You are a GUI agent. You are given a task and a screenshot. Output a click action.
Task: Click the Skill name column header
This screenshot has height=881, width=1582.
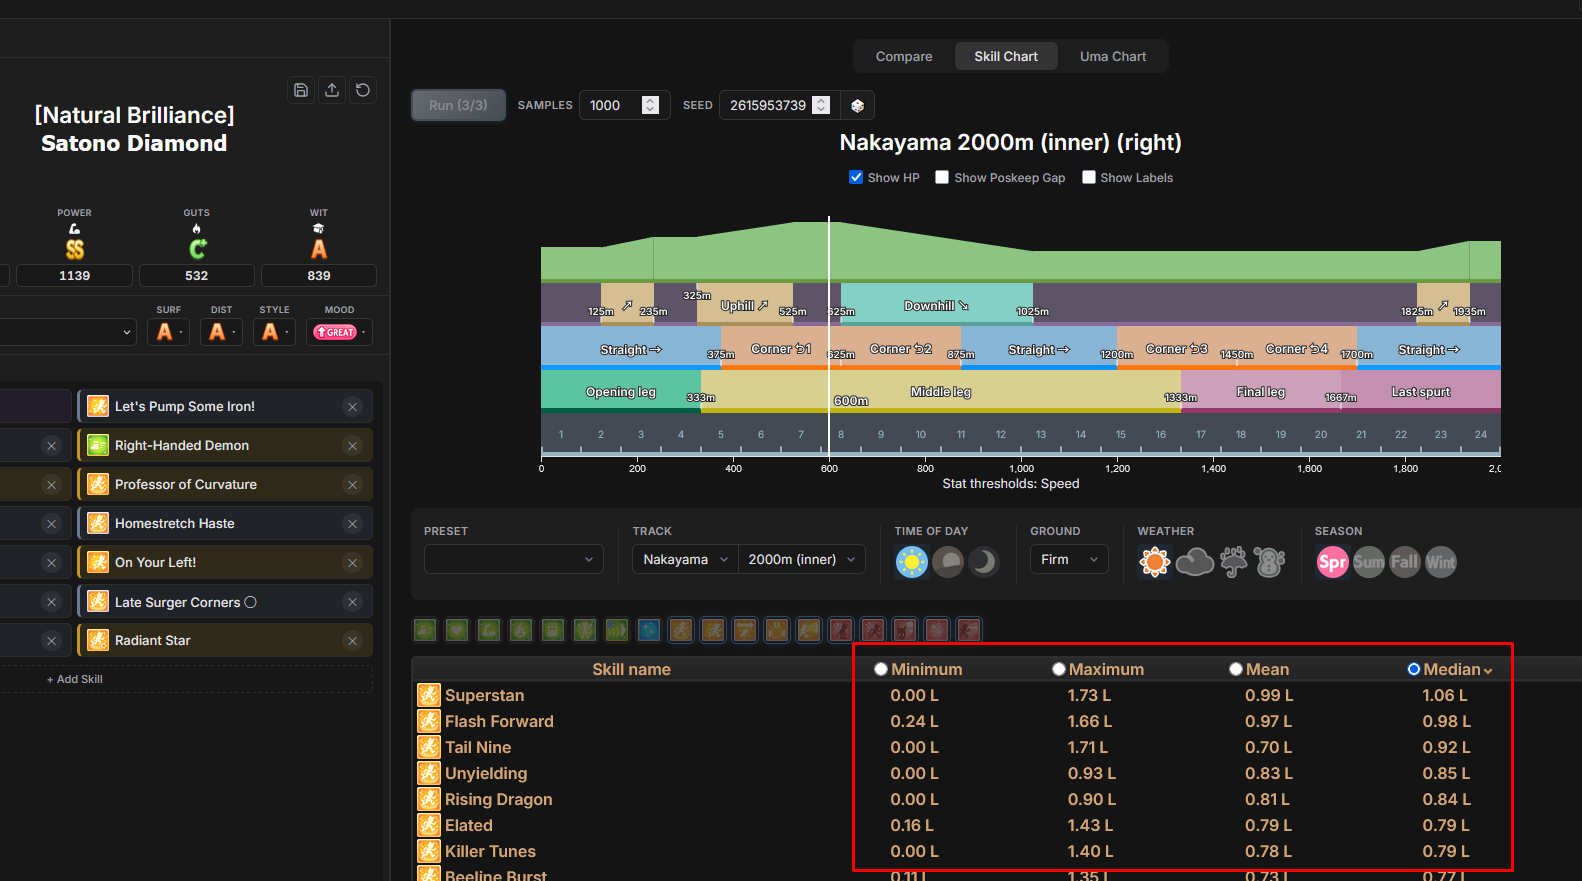[632, 669]
